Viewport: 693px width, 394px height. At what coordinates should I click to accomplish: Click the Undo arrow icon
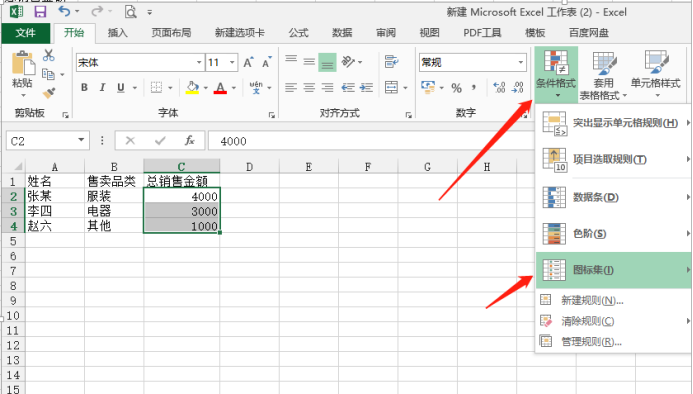65,11
